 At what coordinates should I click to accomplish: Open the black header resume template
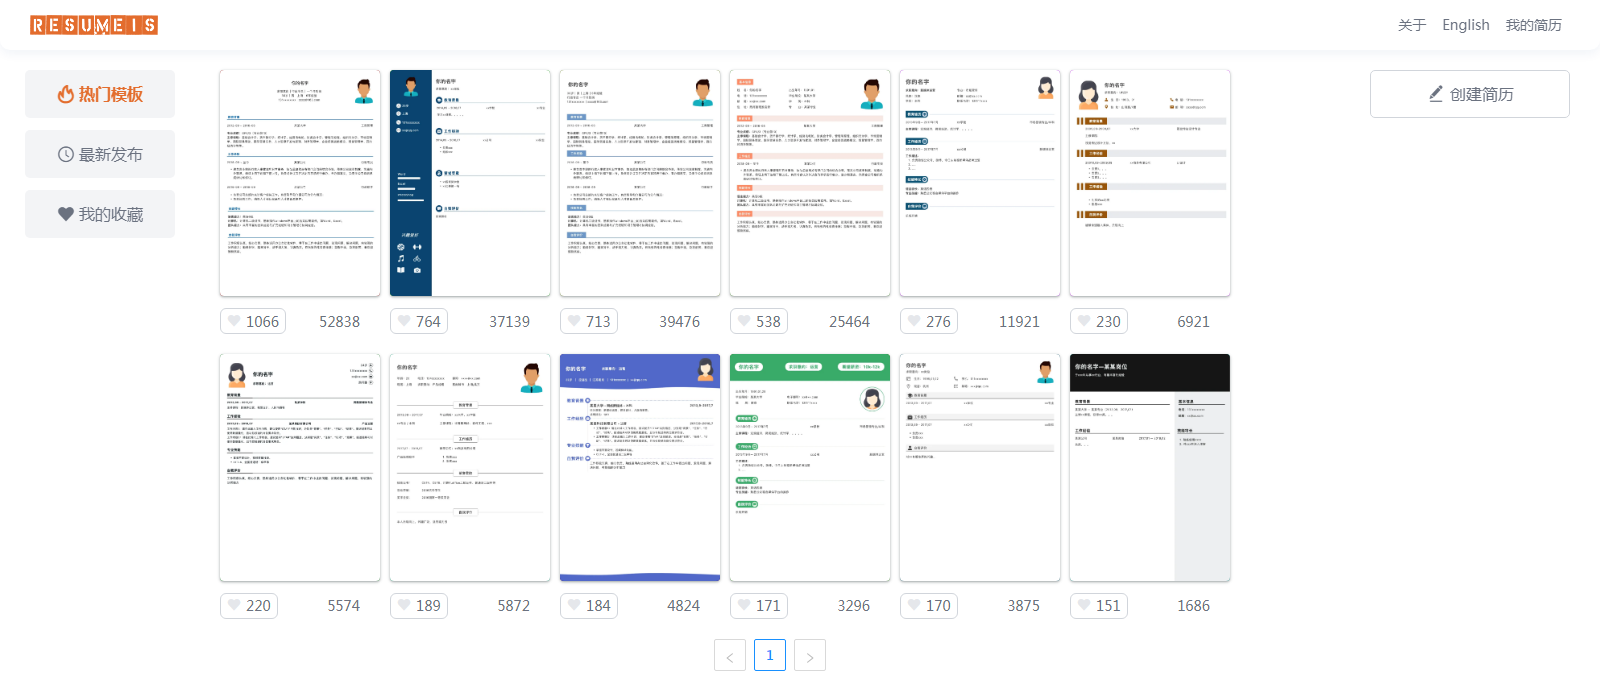[1150, 467]
